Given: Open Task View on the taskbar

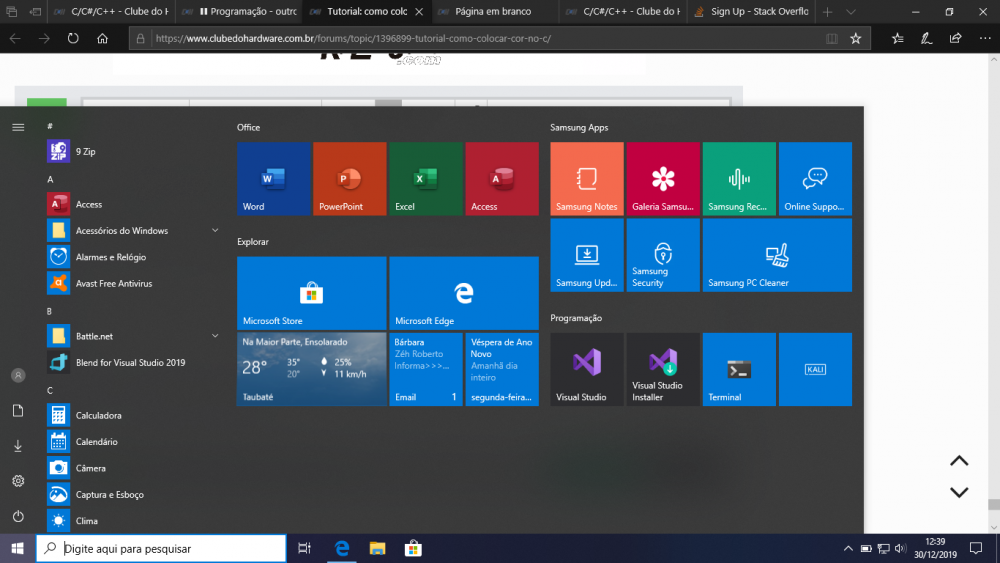Looking at the screenshot, I should (305, 548).
